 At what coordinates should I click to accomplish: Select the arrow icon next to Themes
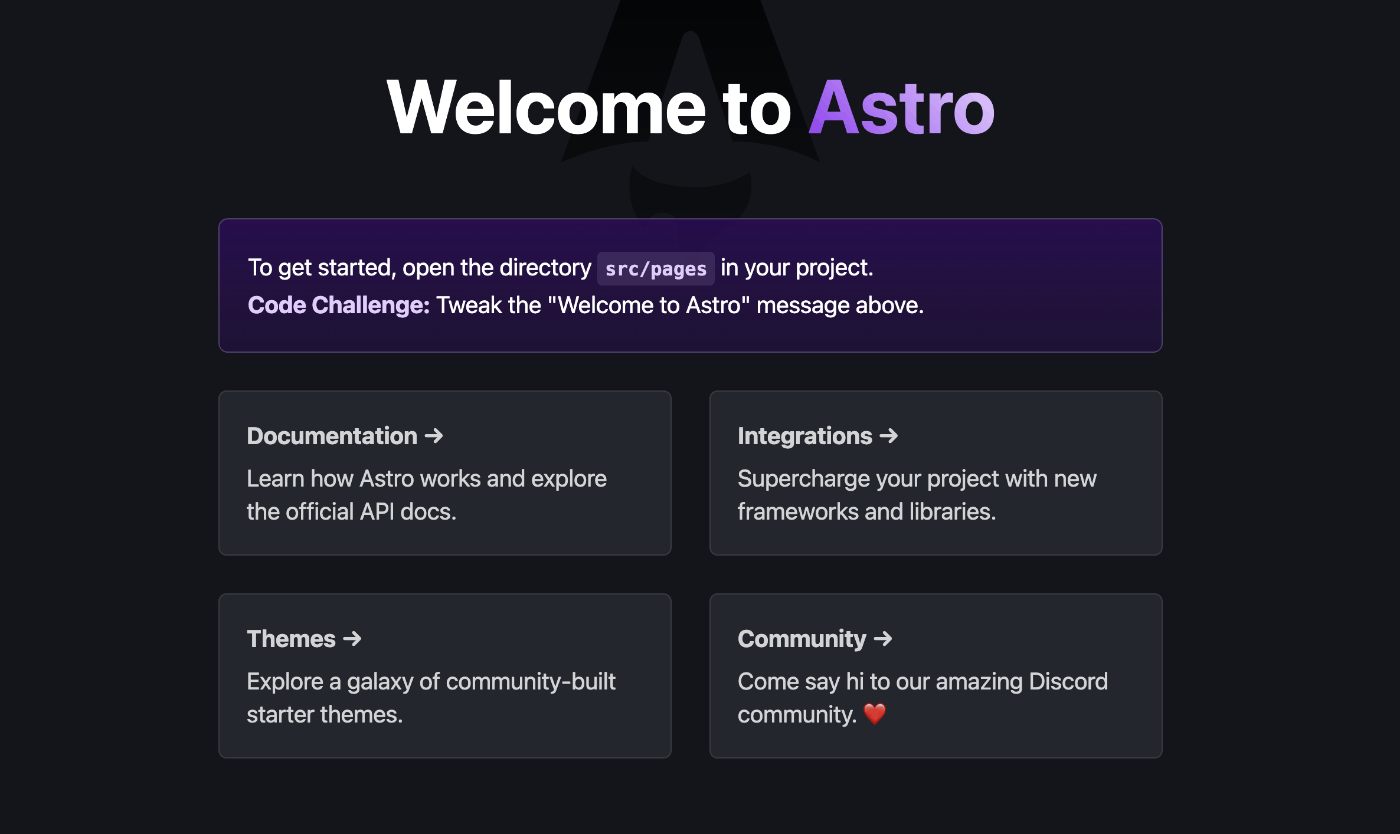[x=353, y=639]
